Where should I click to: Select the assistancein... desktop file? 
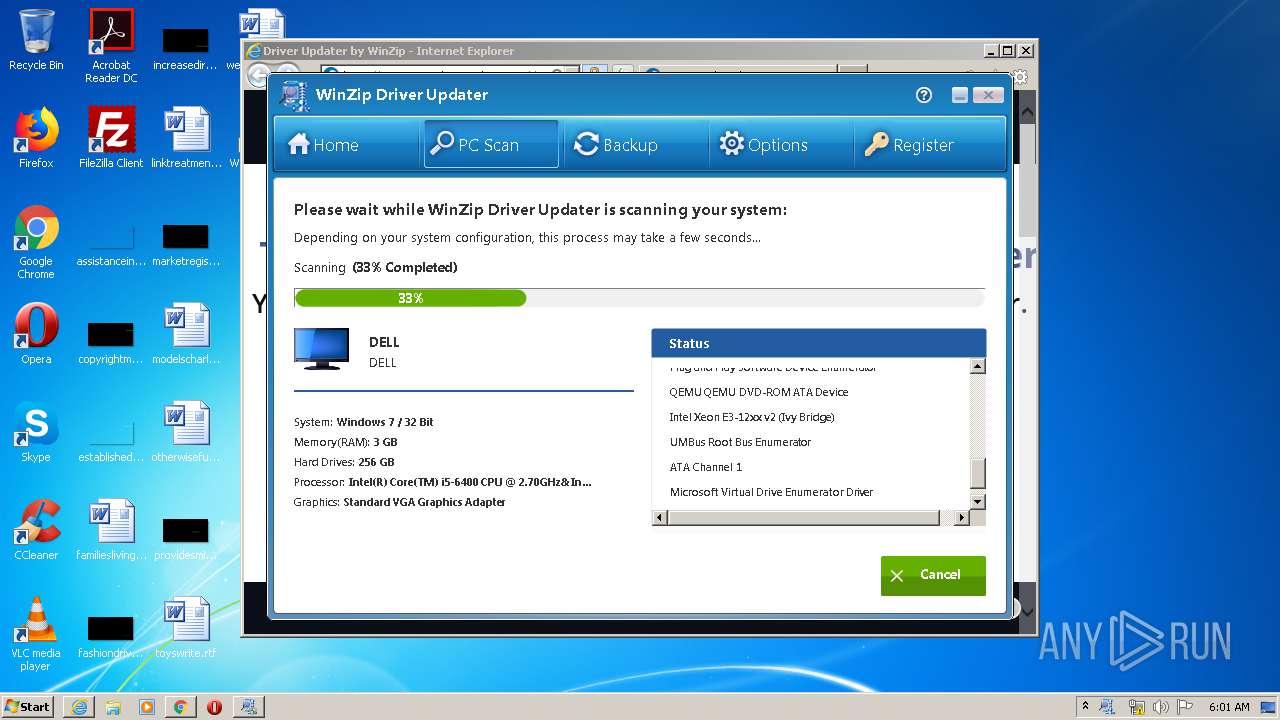click(111, 243)
